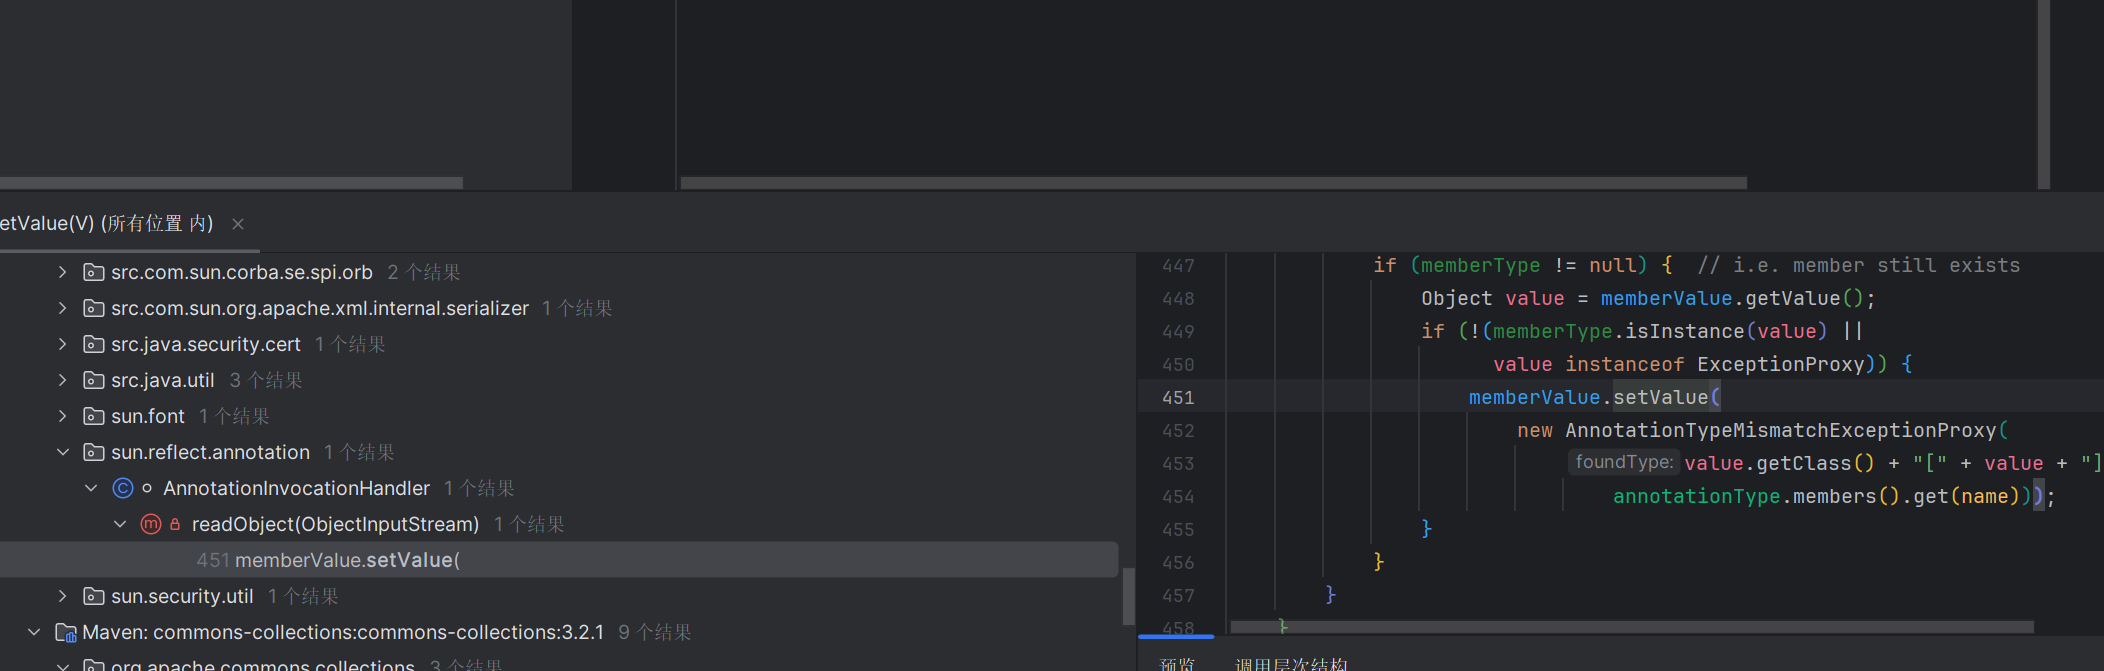This screenshot has width=2104, height=671.
Task: Click the sun.font package folder icon
Action: 94,416
